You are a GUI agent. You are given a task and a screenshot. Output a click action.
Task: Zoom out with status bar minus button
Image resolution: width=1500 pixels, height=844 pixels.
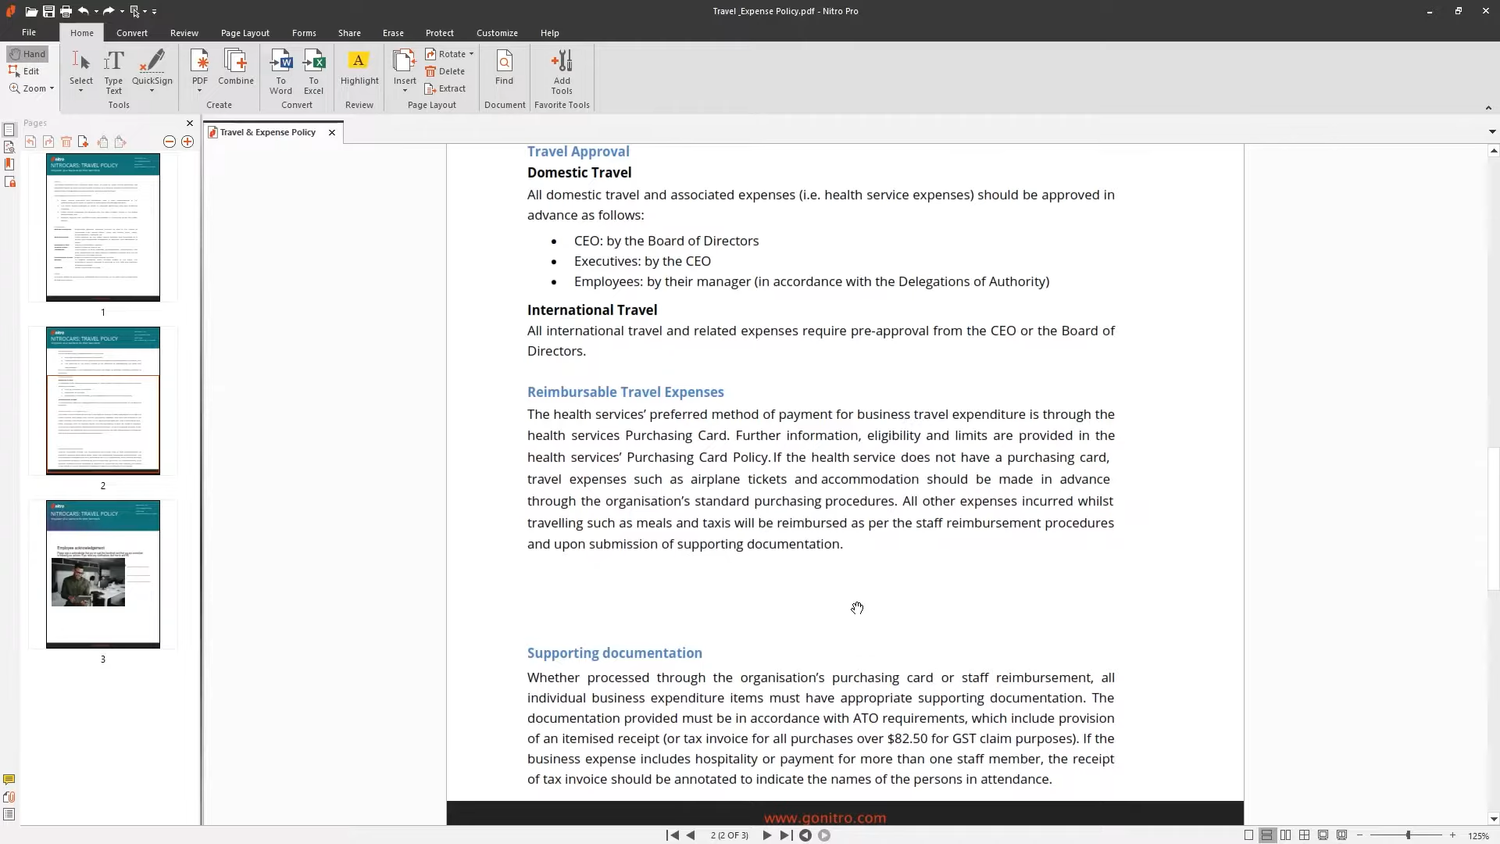[x=1360, y=835]
